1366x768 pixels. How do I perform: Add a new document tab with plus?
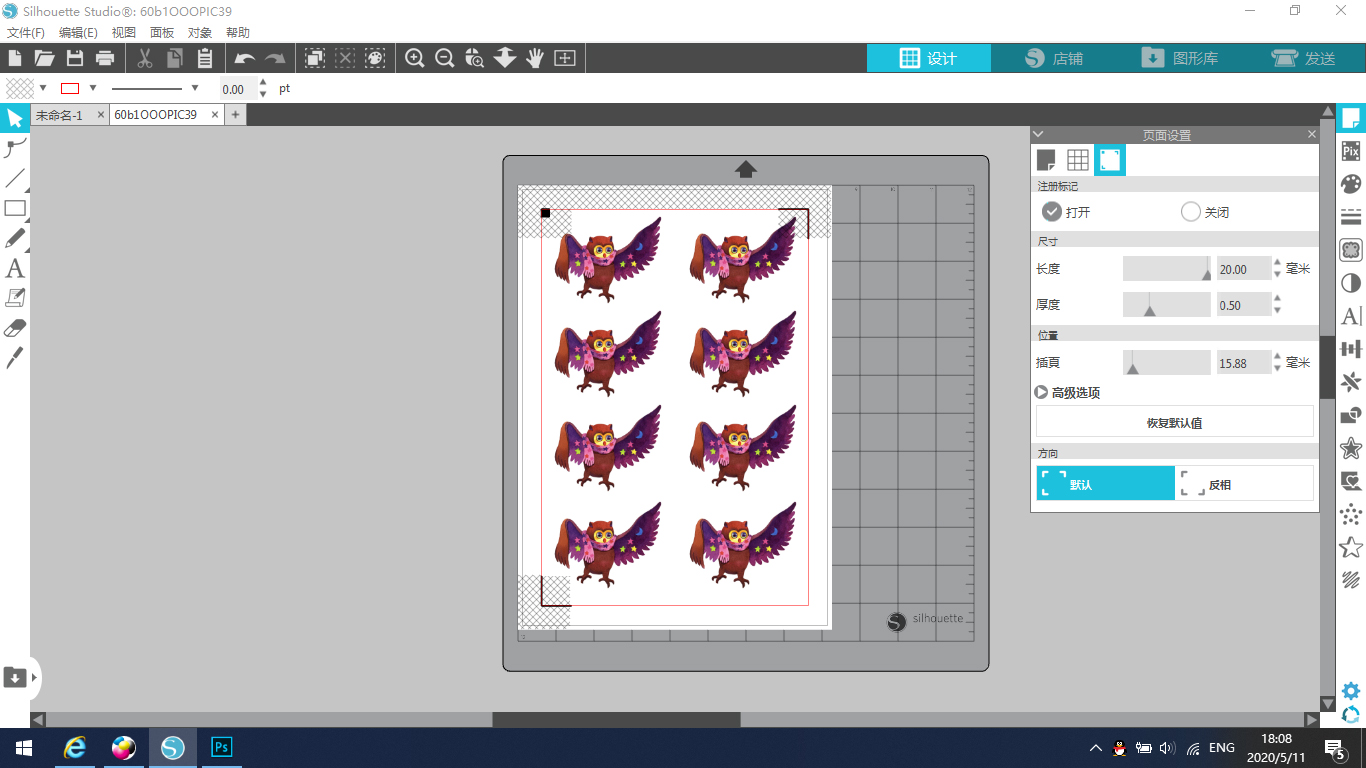pyautogui.click(x=236, y=115)
